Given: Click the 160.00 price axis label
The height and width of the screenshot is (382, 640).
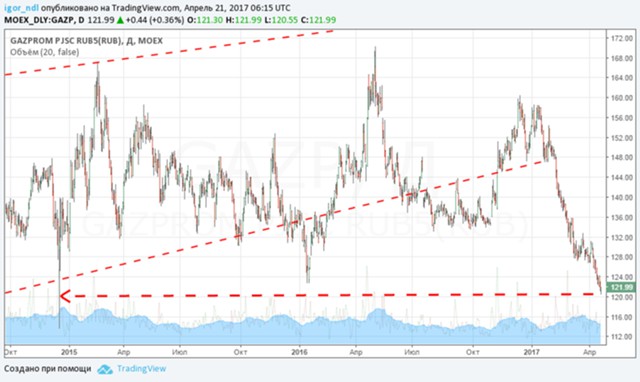Looking at the screenshot, I should 622,98.
